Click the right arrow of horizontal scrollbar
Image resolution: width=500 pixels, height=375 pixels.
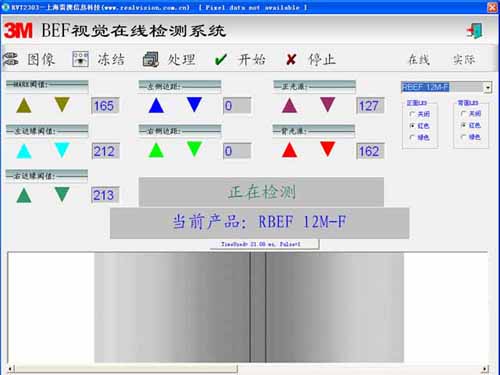click(x=485, y=369)
